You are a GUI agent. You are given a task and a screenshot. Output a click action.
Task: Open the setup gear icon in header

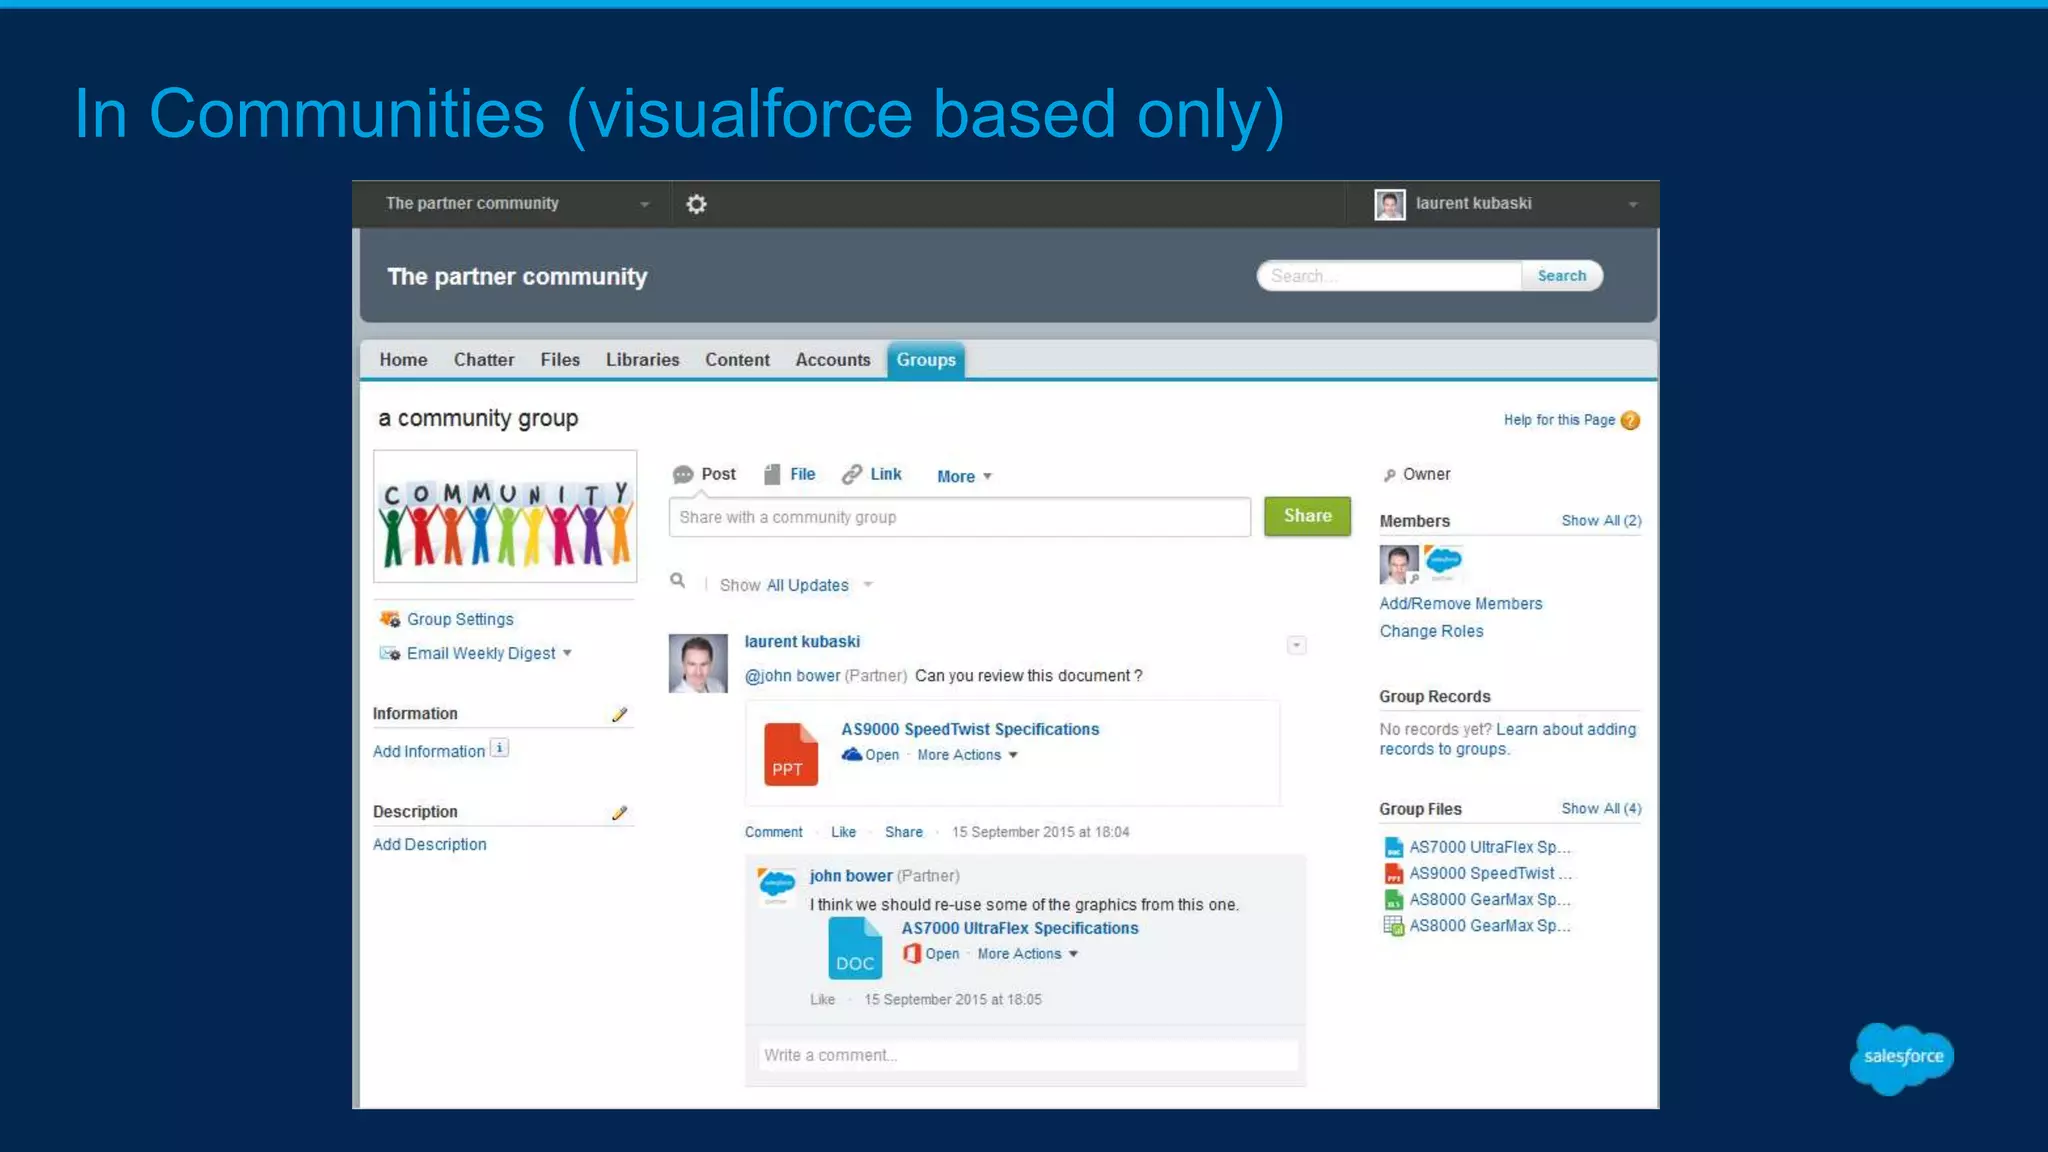tap(696, 204)
